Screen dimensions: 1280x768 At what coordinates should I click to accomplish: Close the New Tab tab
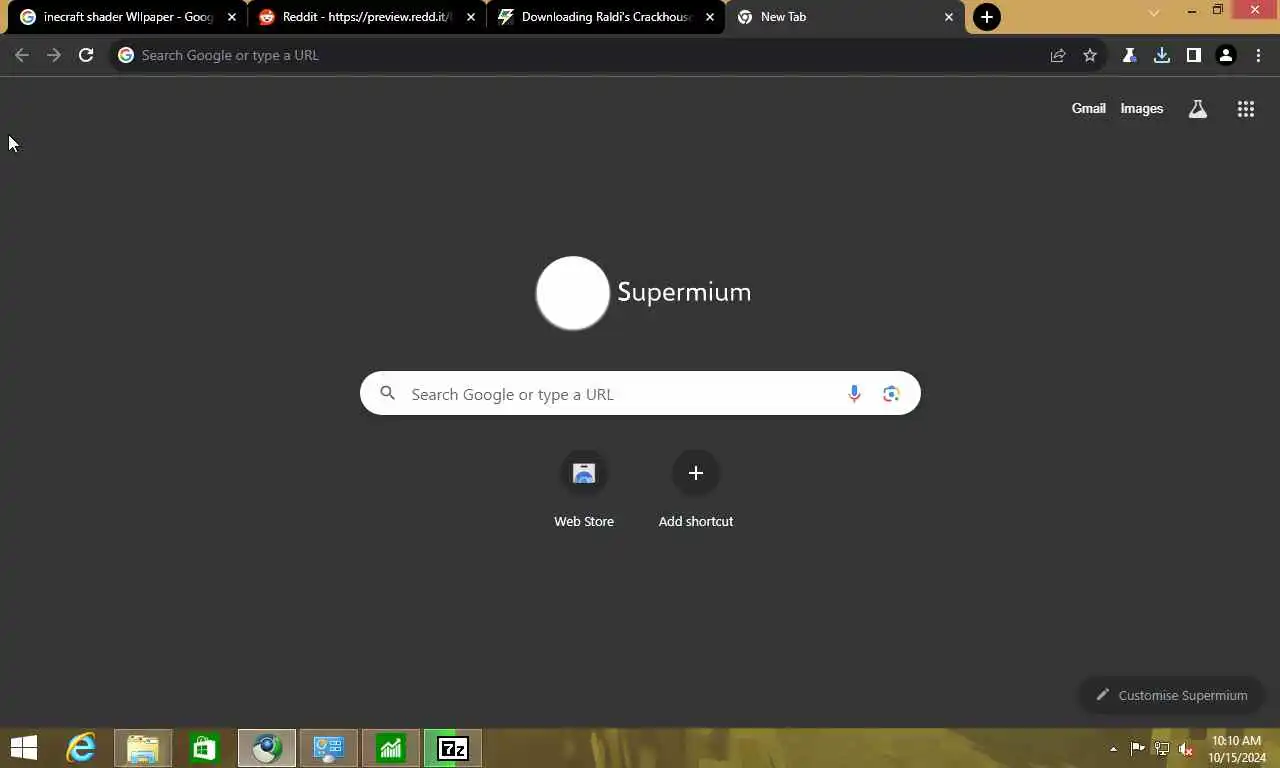click(949, 17)
